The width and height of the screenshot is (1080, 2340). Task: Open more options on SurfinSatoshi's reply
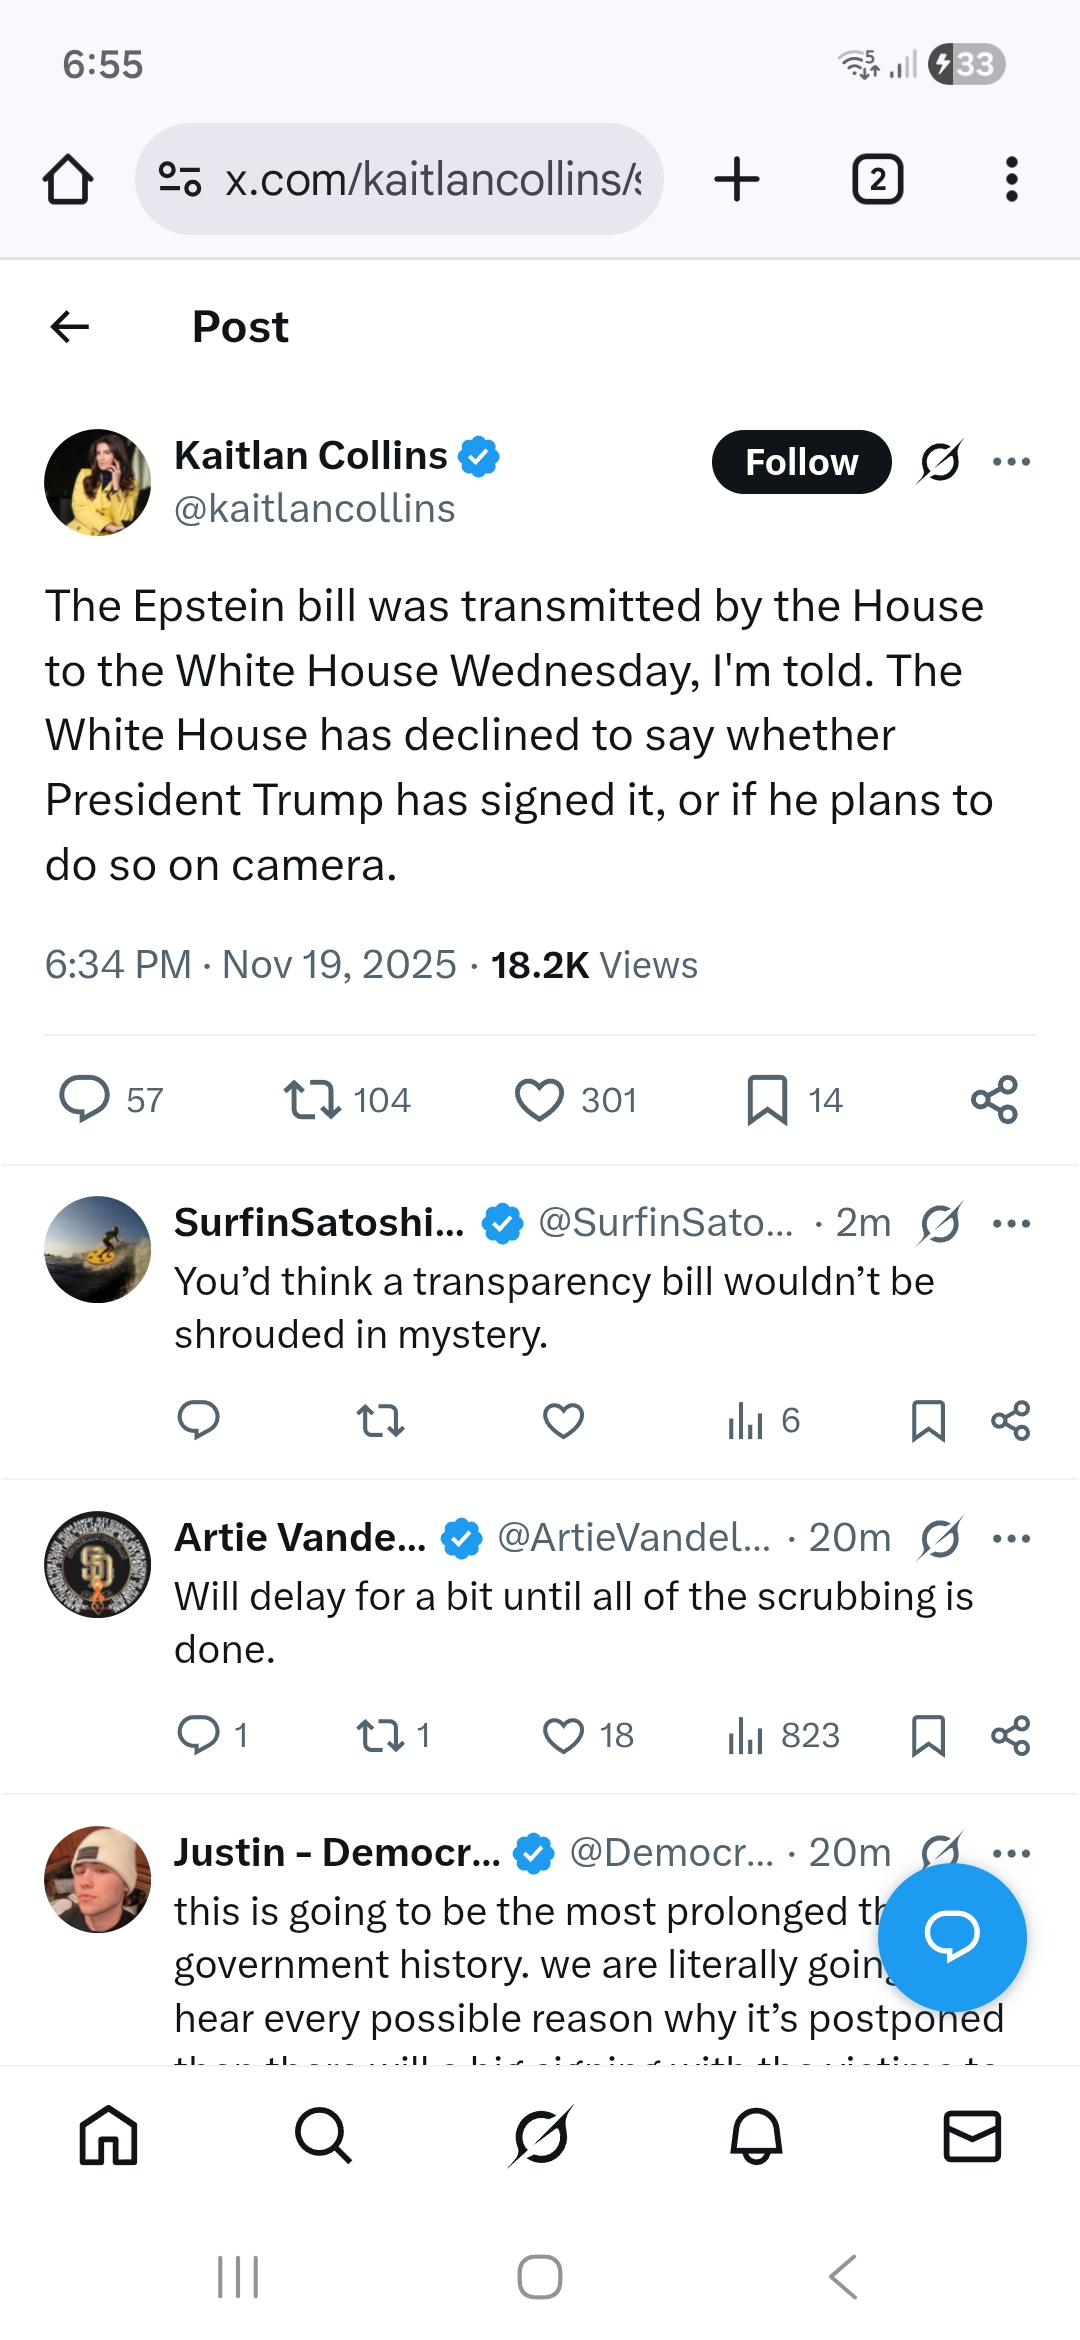(1011, 1223)
